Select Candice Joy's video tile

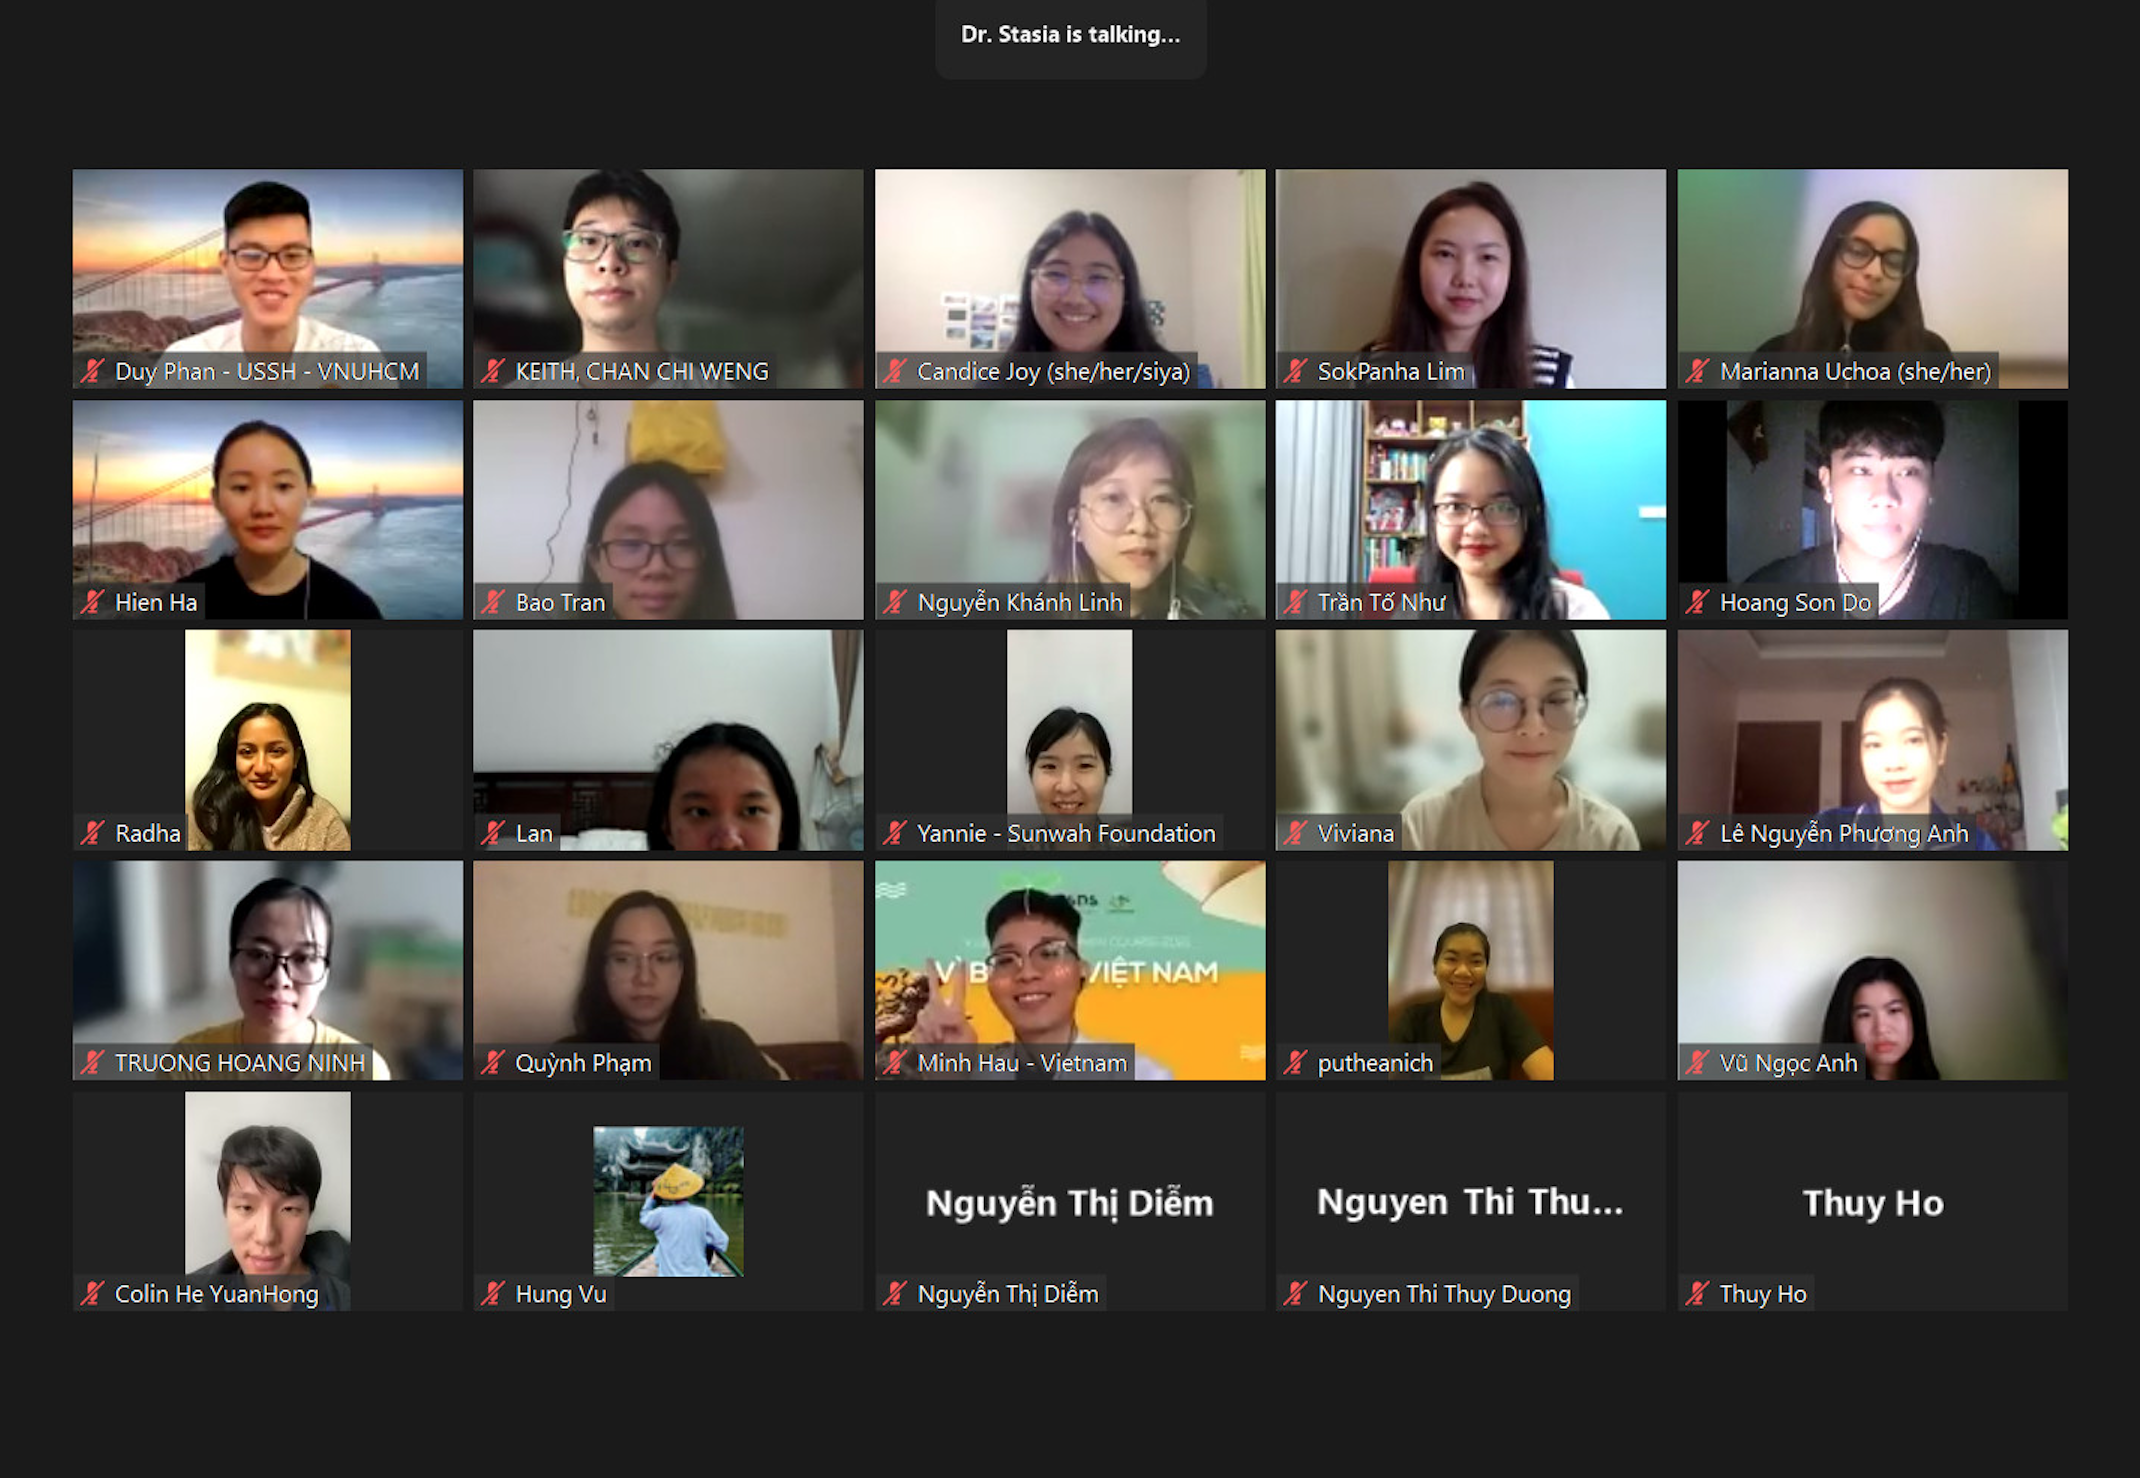1070,278
